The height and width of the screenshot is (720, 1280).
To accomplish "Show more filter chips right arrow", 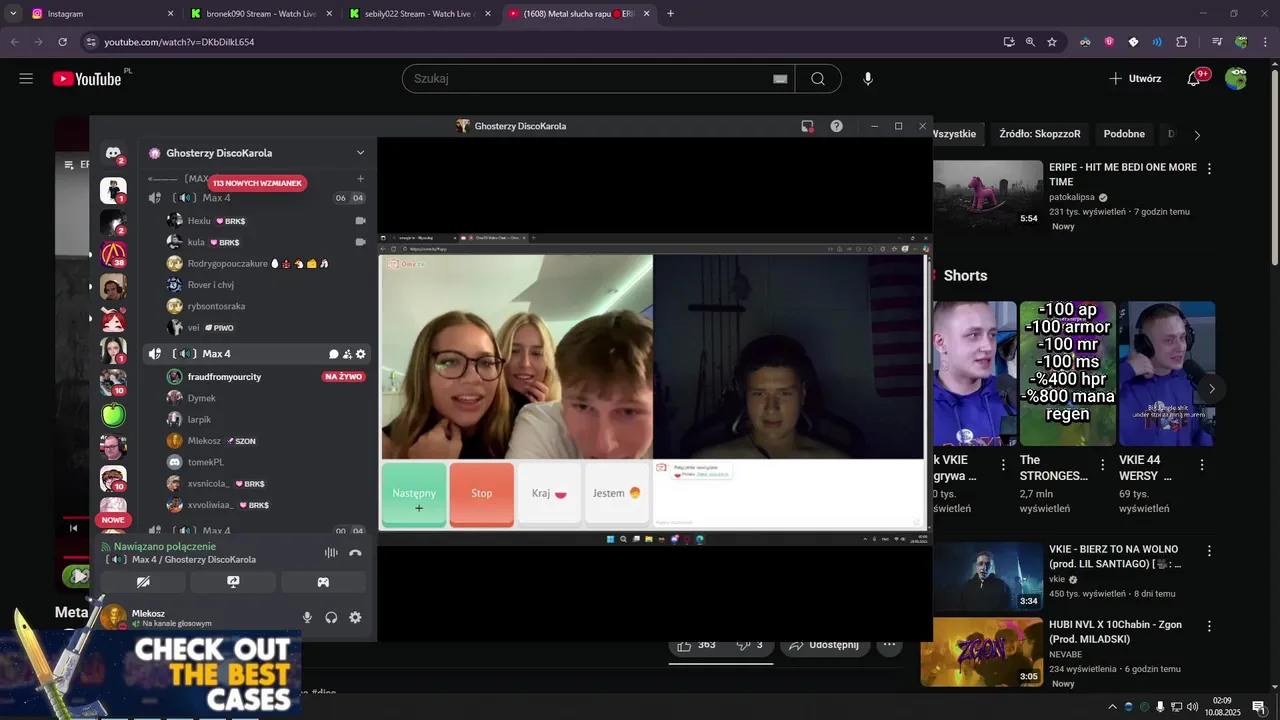I will coord(1197,134).
